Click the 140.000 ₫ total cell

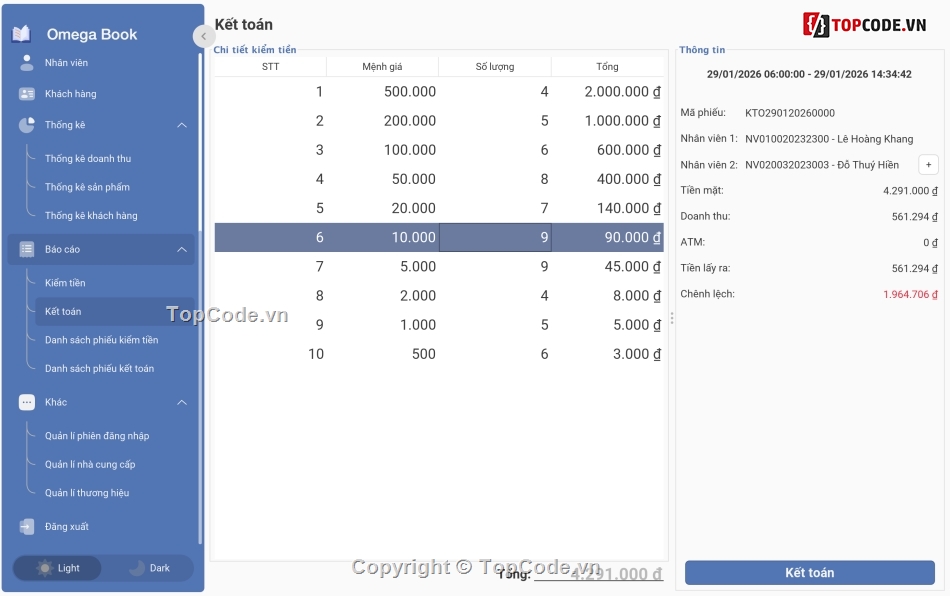[x=608, y=208]
